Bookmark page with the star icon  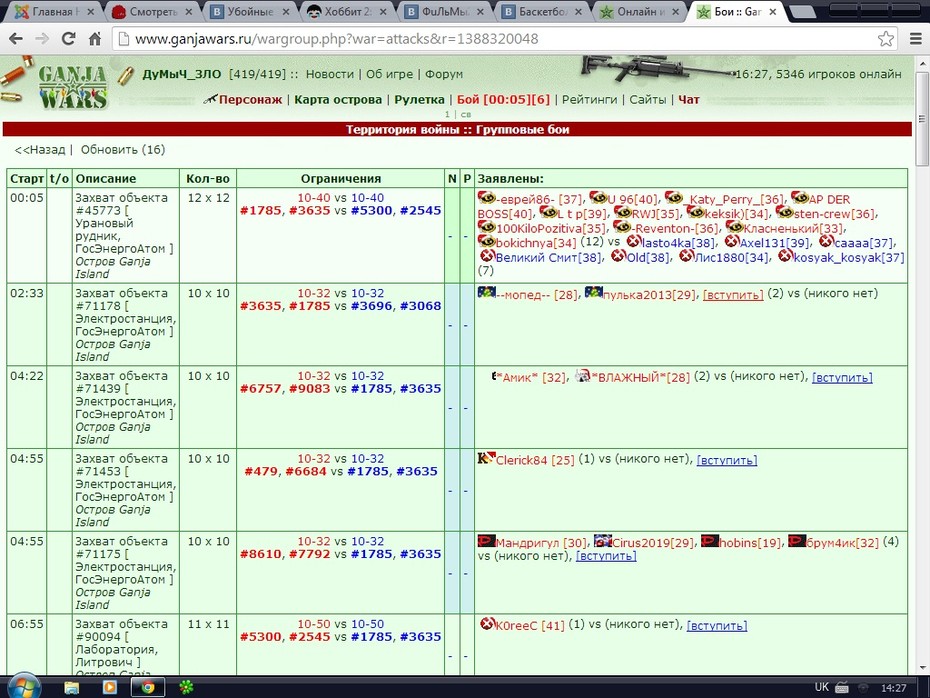(886, 39)
